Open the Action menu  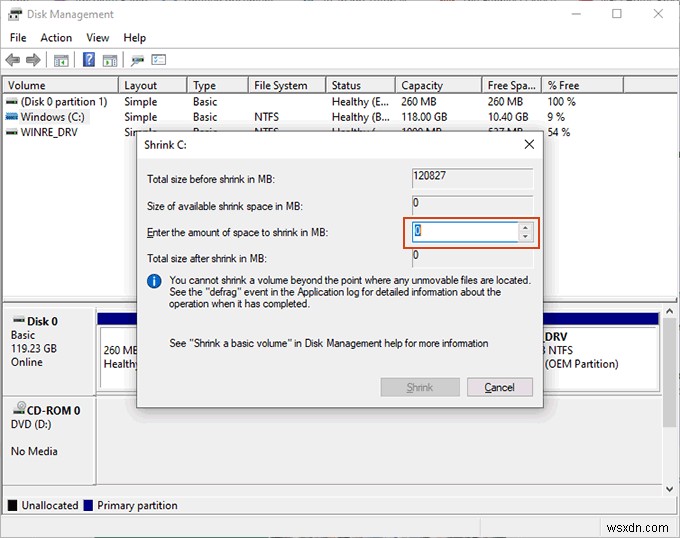point(56,38)
